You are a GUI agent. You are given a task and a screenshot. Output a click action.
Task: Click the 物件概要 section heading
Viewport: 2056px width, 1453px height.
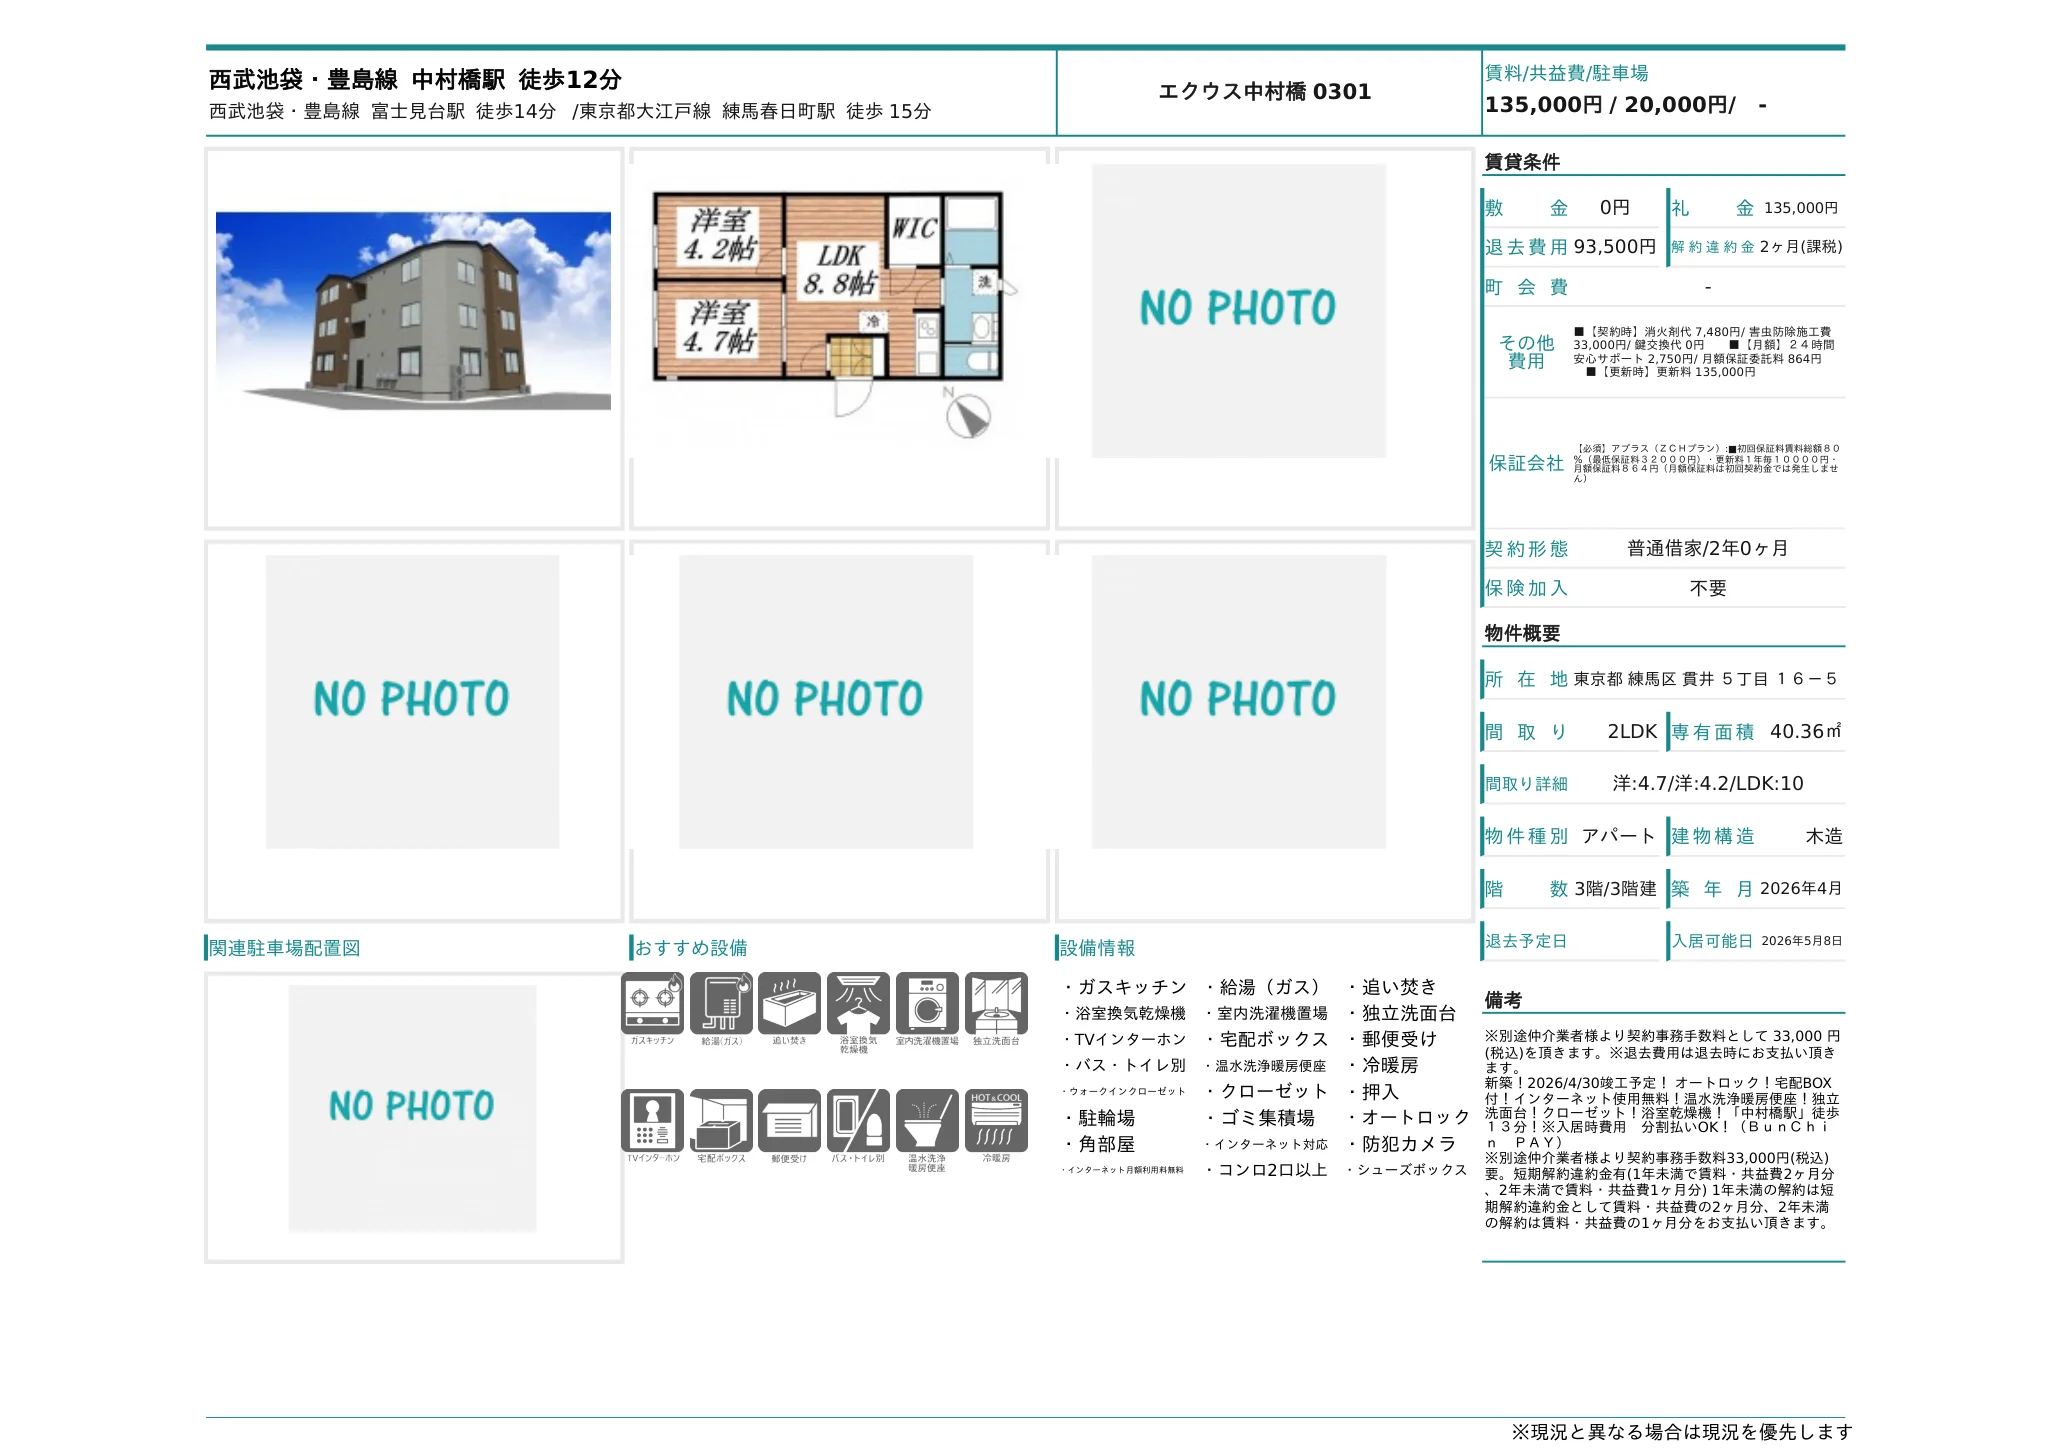(x=1522, y=633)
